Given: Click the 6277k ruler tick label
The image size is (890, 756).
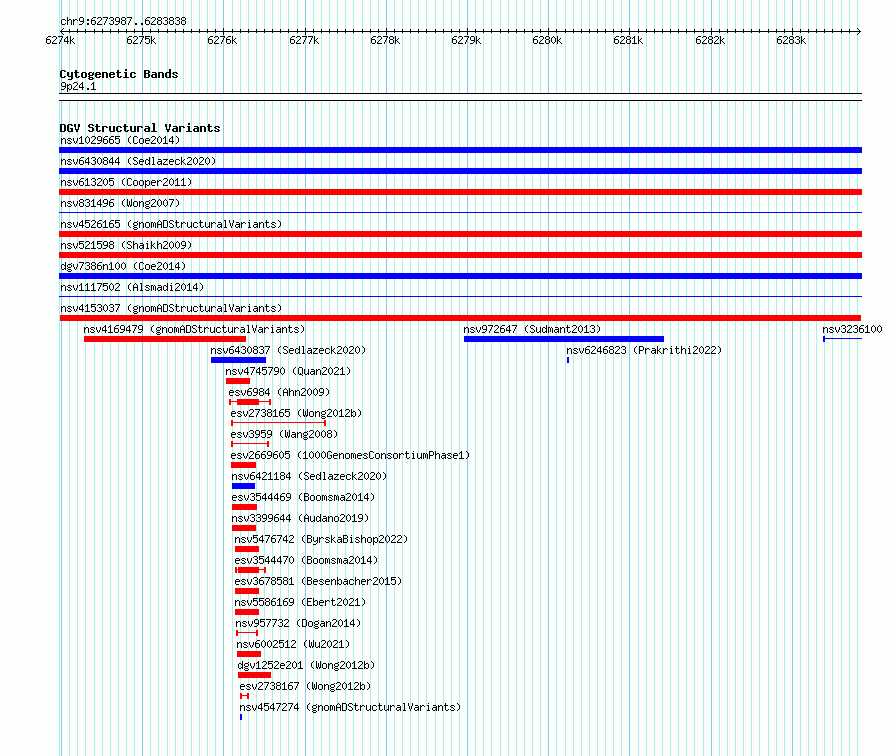Looking at the screenshot, I should 304,40.
